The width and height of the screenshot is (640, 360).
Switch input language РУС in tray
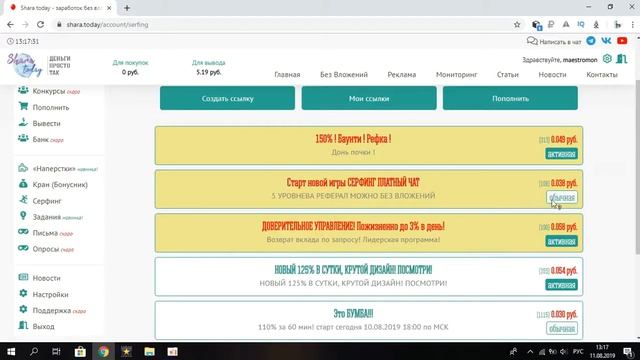tap(578, 351)
